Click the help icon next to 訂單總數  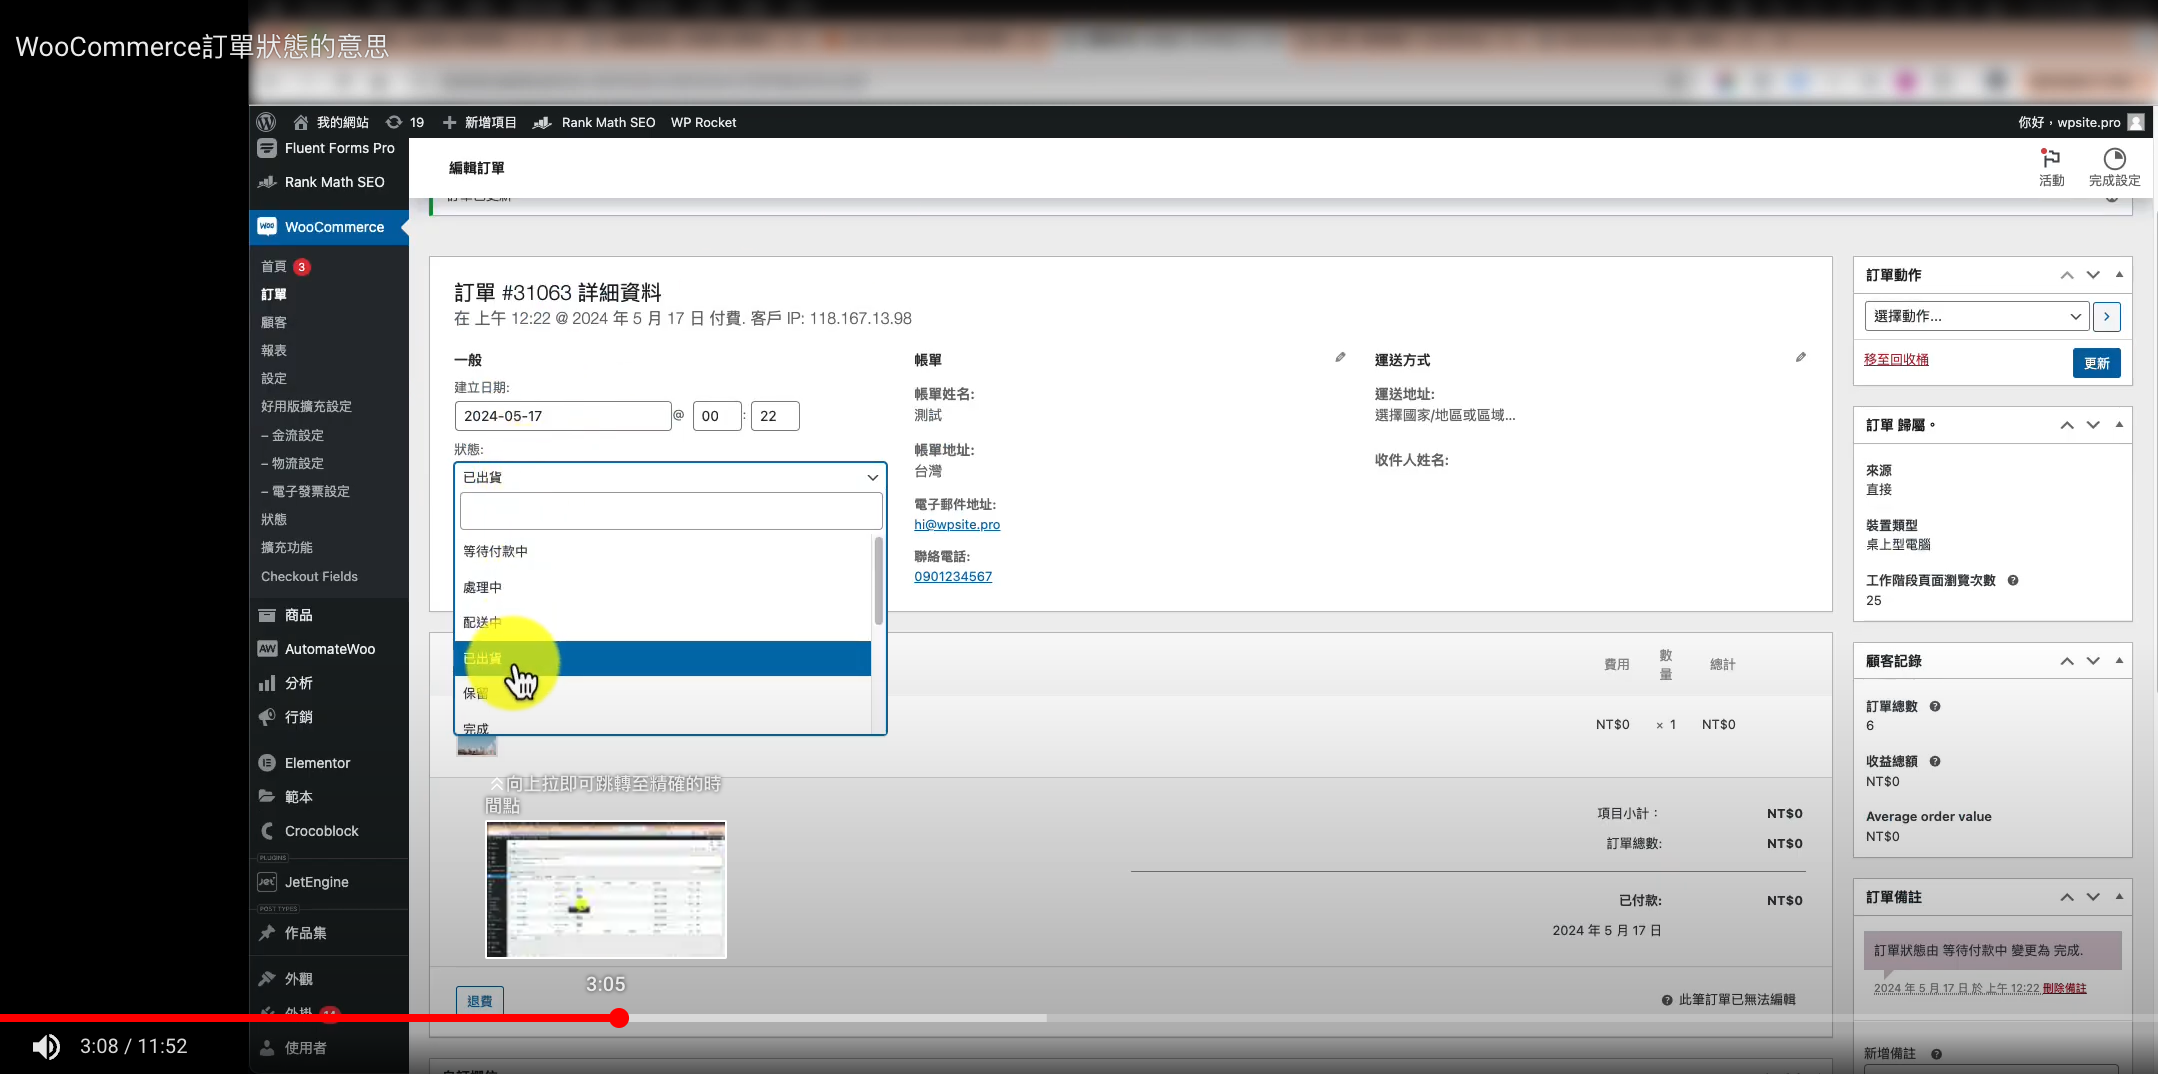point(1935,706)
